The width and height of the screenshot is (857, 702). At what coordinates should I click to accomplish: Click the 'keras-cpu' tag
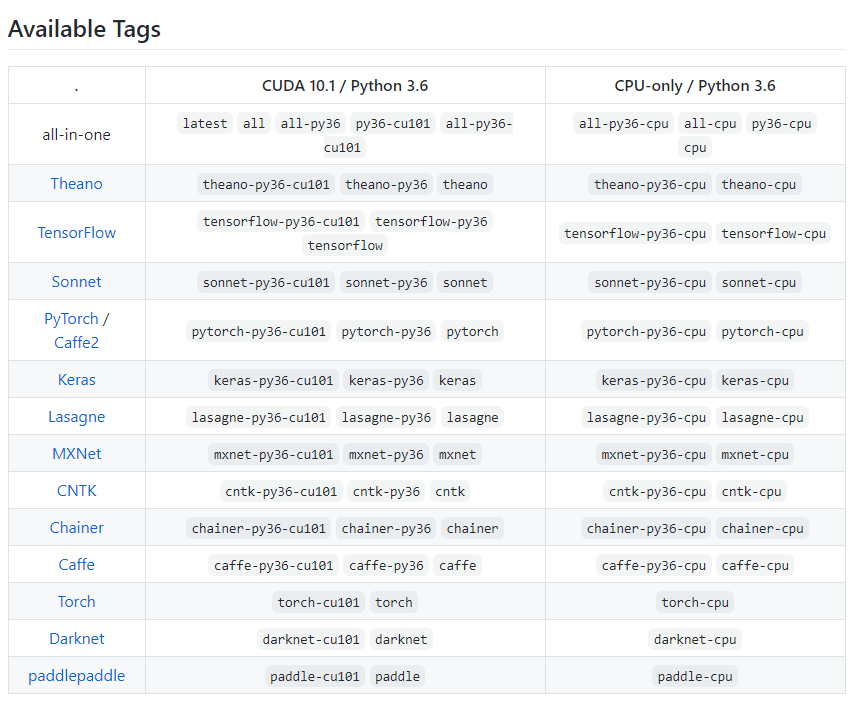[755, 381]
